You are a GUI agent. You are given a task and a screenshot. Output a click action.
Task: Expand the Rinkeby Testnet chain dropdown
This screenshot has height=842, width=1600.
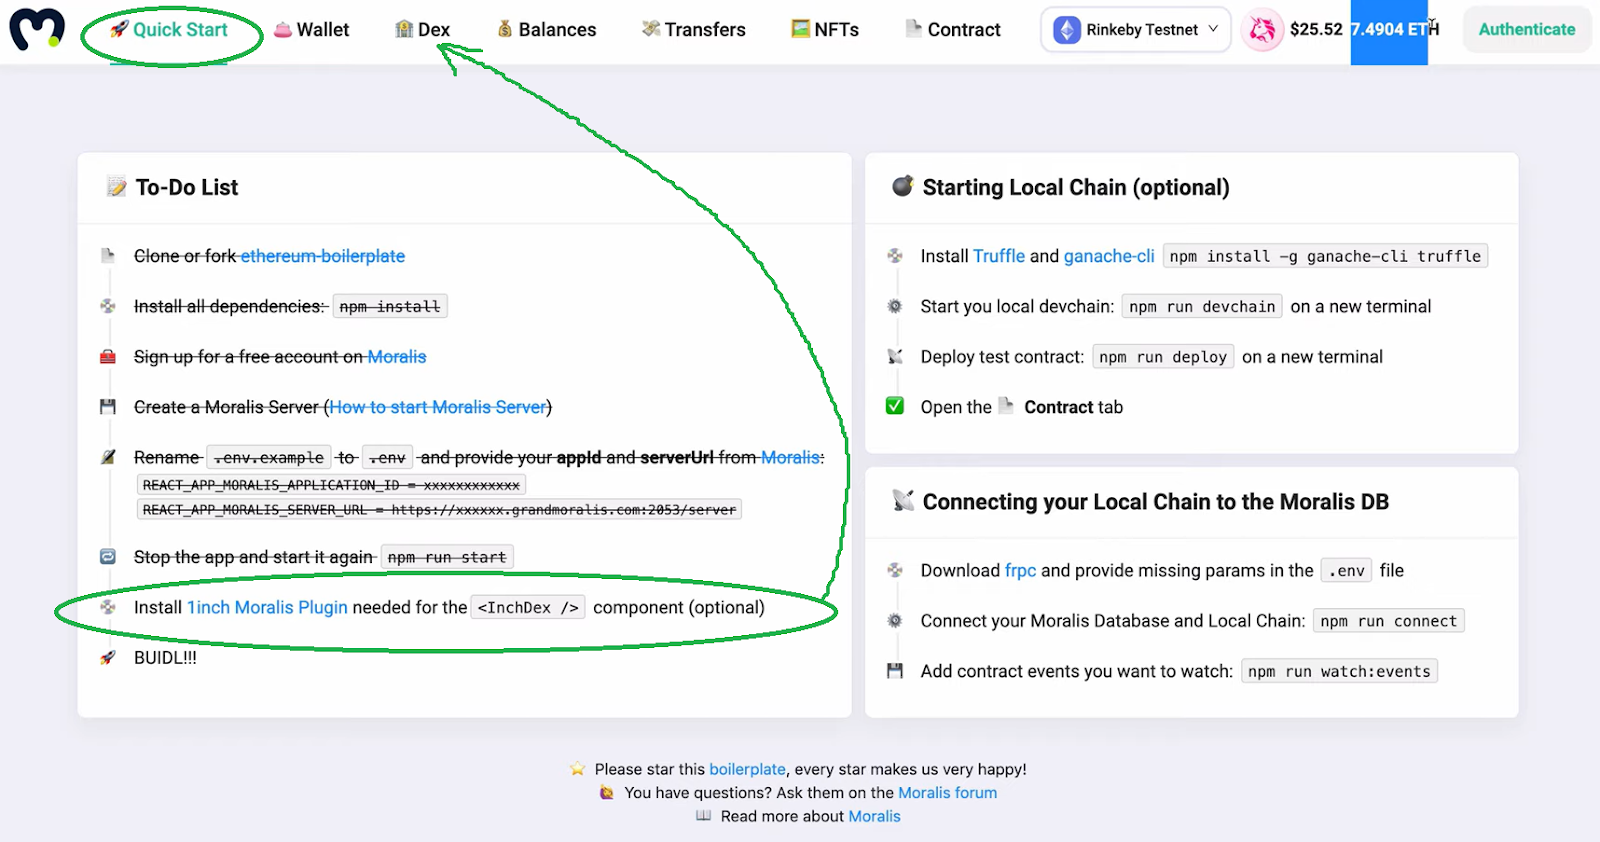pos(1136,30)
